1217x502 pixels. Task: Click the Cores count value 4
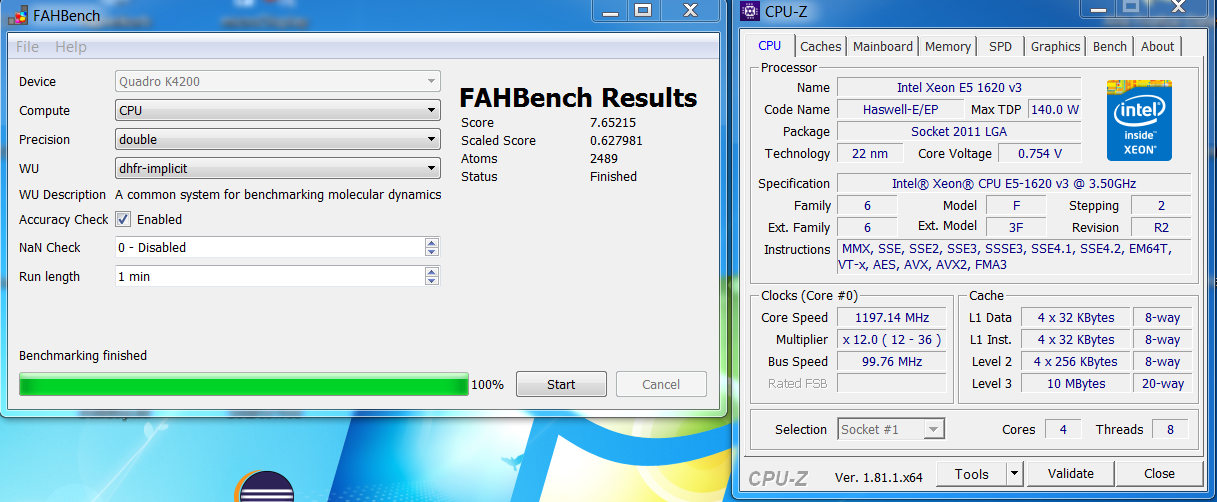tap(1063, 430)
